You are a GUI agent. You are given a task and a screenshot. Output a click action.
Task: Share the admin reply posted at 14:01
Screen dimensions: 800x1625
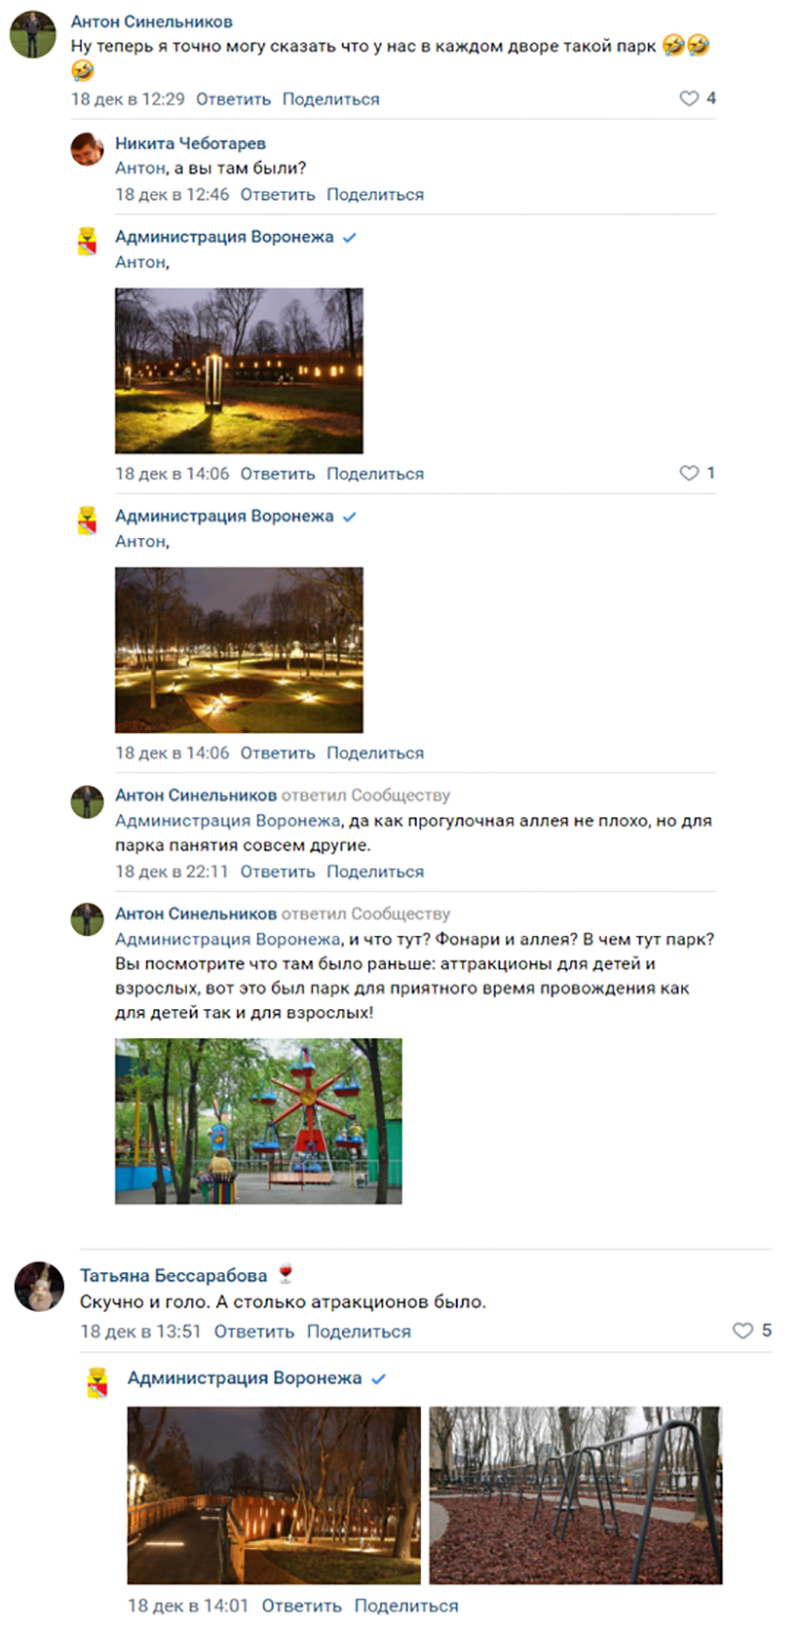(406, 1605)
